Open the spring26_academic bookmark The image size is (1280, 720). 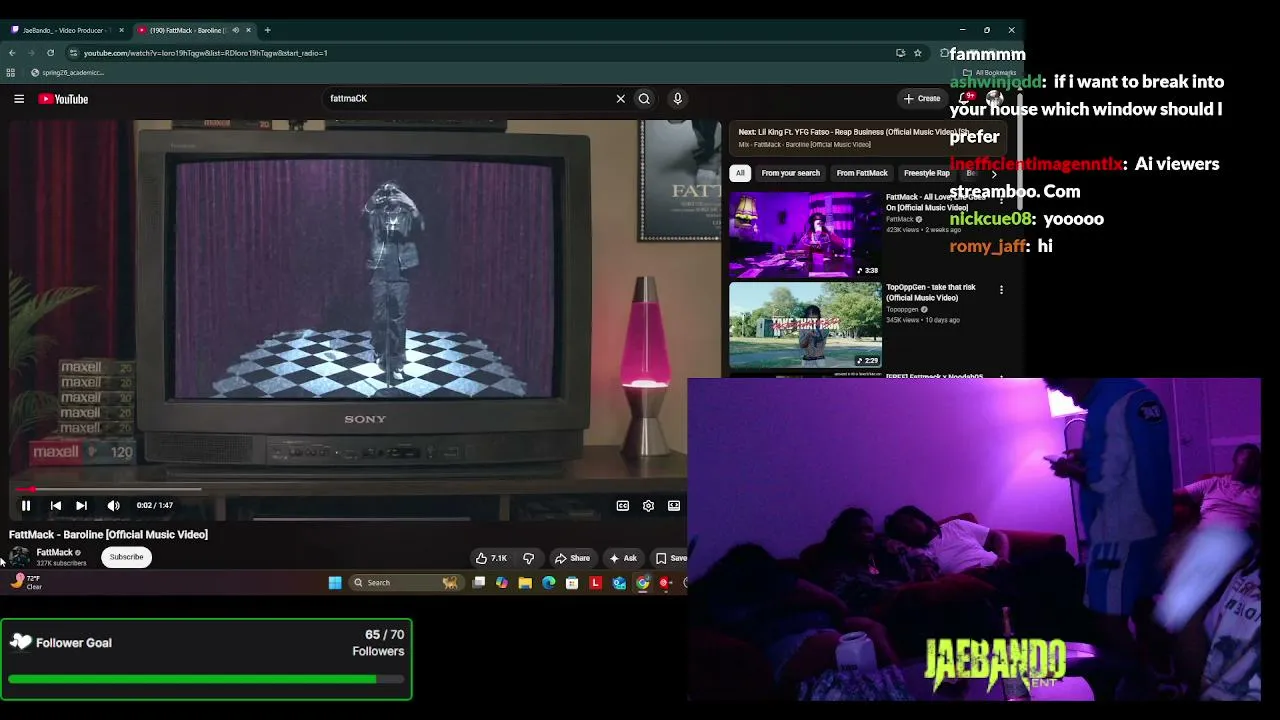pos(67,72)
